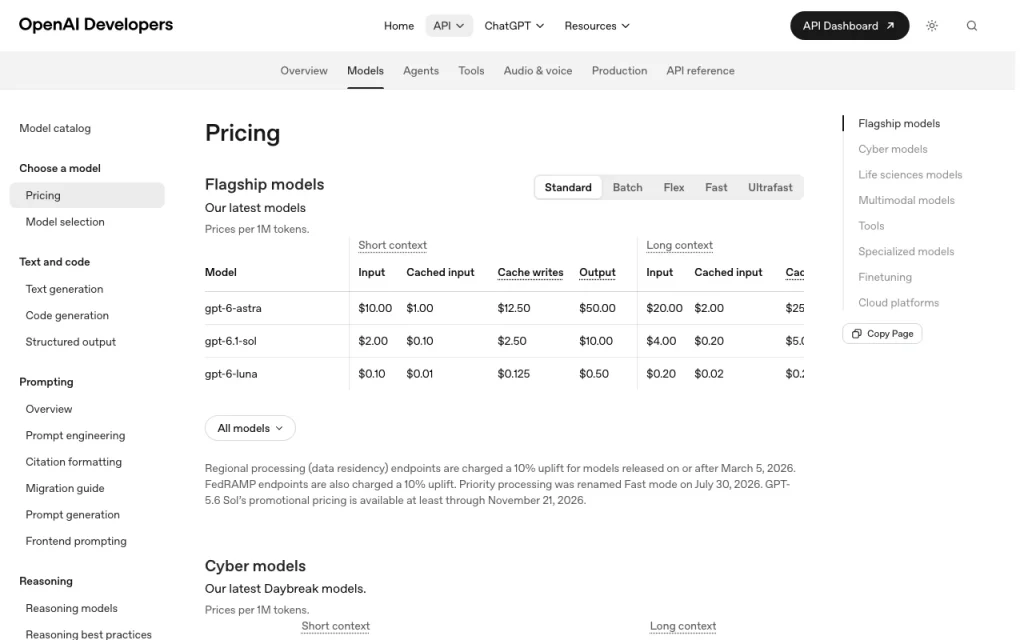The width and height of the screenshot is (1024, 640).
Task: Go to API reference tab
Action: point(700,71)
